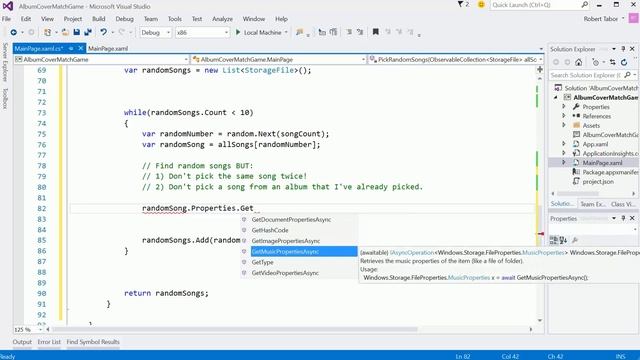Image resolution: width=640 pixels, height=360 pixels.
Task: Toggle pin on MainPage.xaml.cs tab
Action: [x=71, y=48]
